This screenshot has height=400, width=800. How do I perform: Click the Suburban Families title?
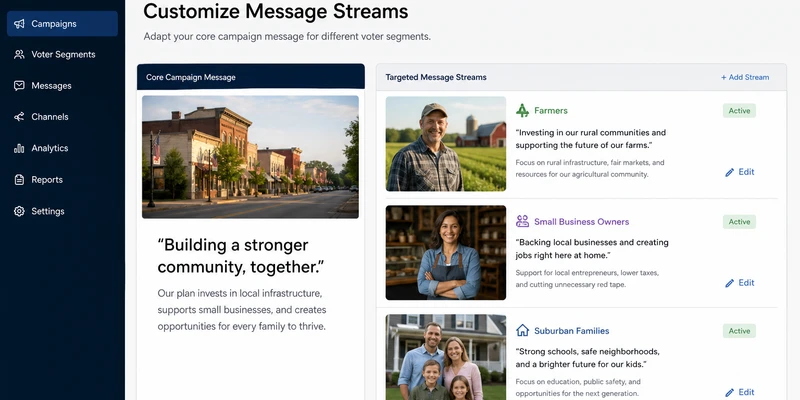coord(571,331)
